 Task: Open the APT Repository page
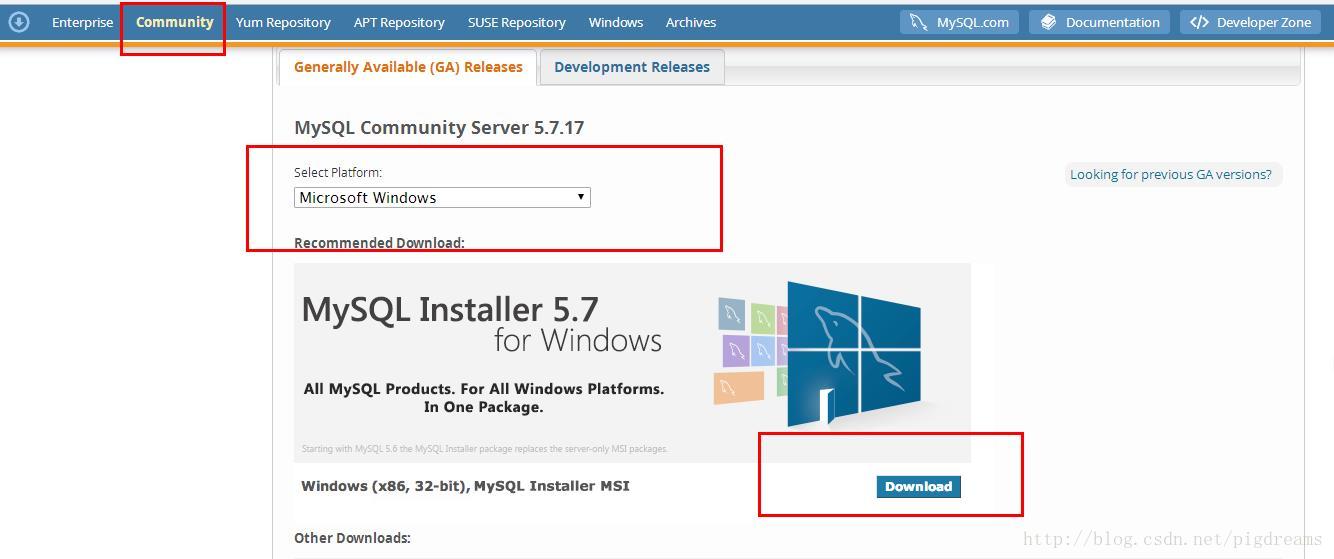pyautogui.click(x=399, y=22)
